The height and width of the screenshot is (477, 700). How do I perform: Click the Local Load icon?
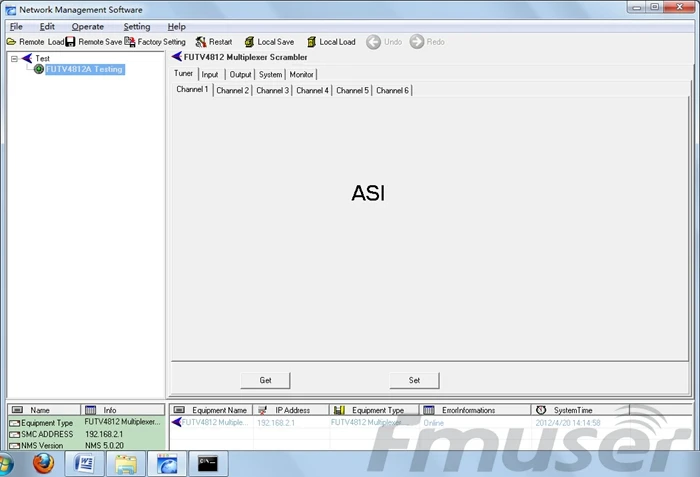point(312,42)
